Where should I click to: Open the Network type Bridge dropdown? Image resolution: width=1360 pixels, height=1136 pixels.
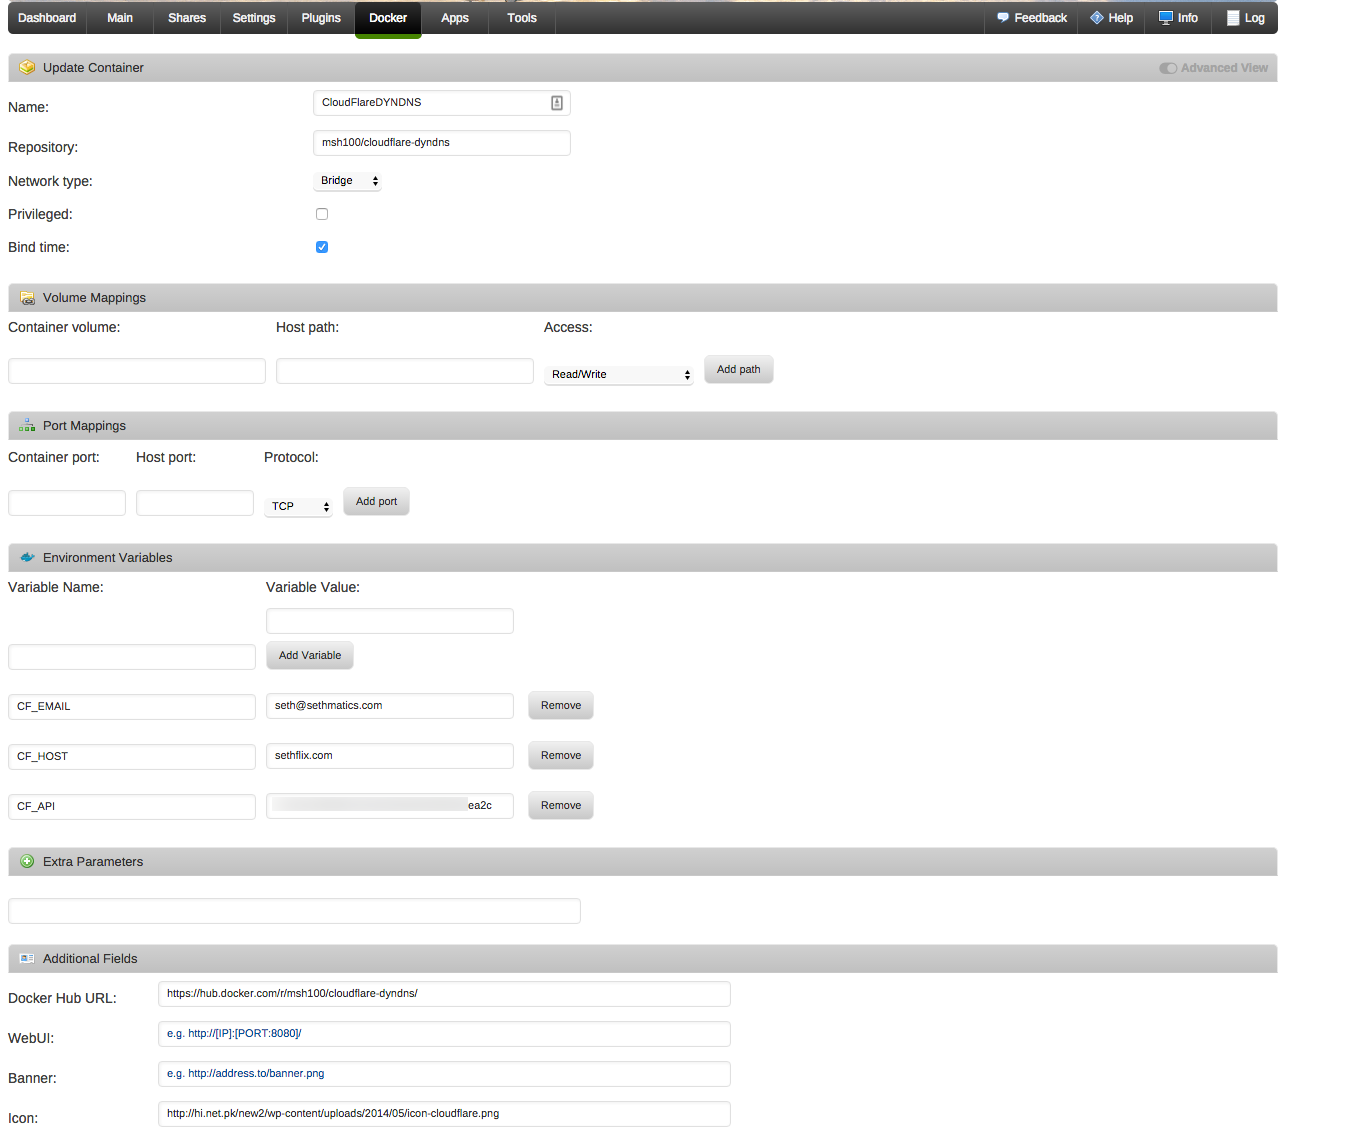[x=348, y=181]
